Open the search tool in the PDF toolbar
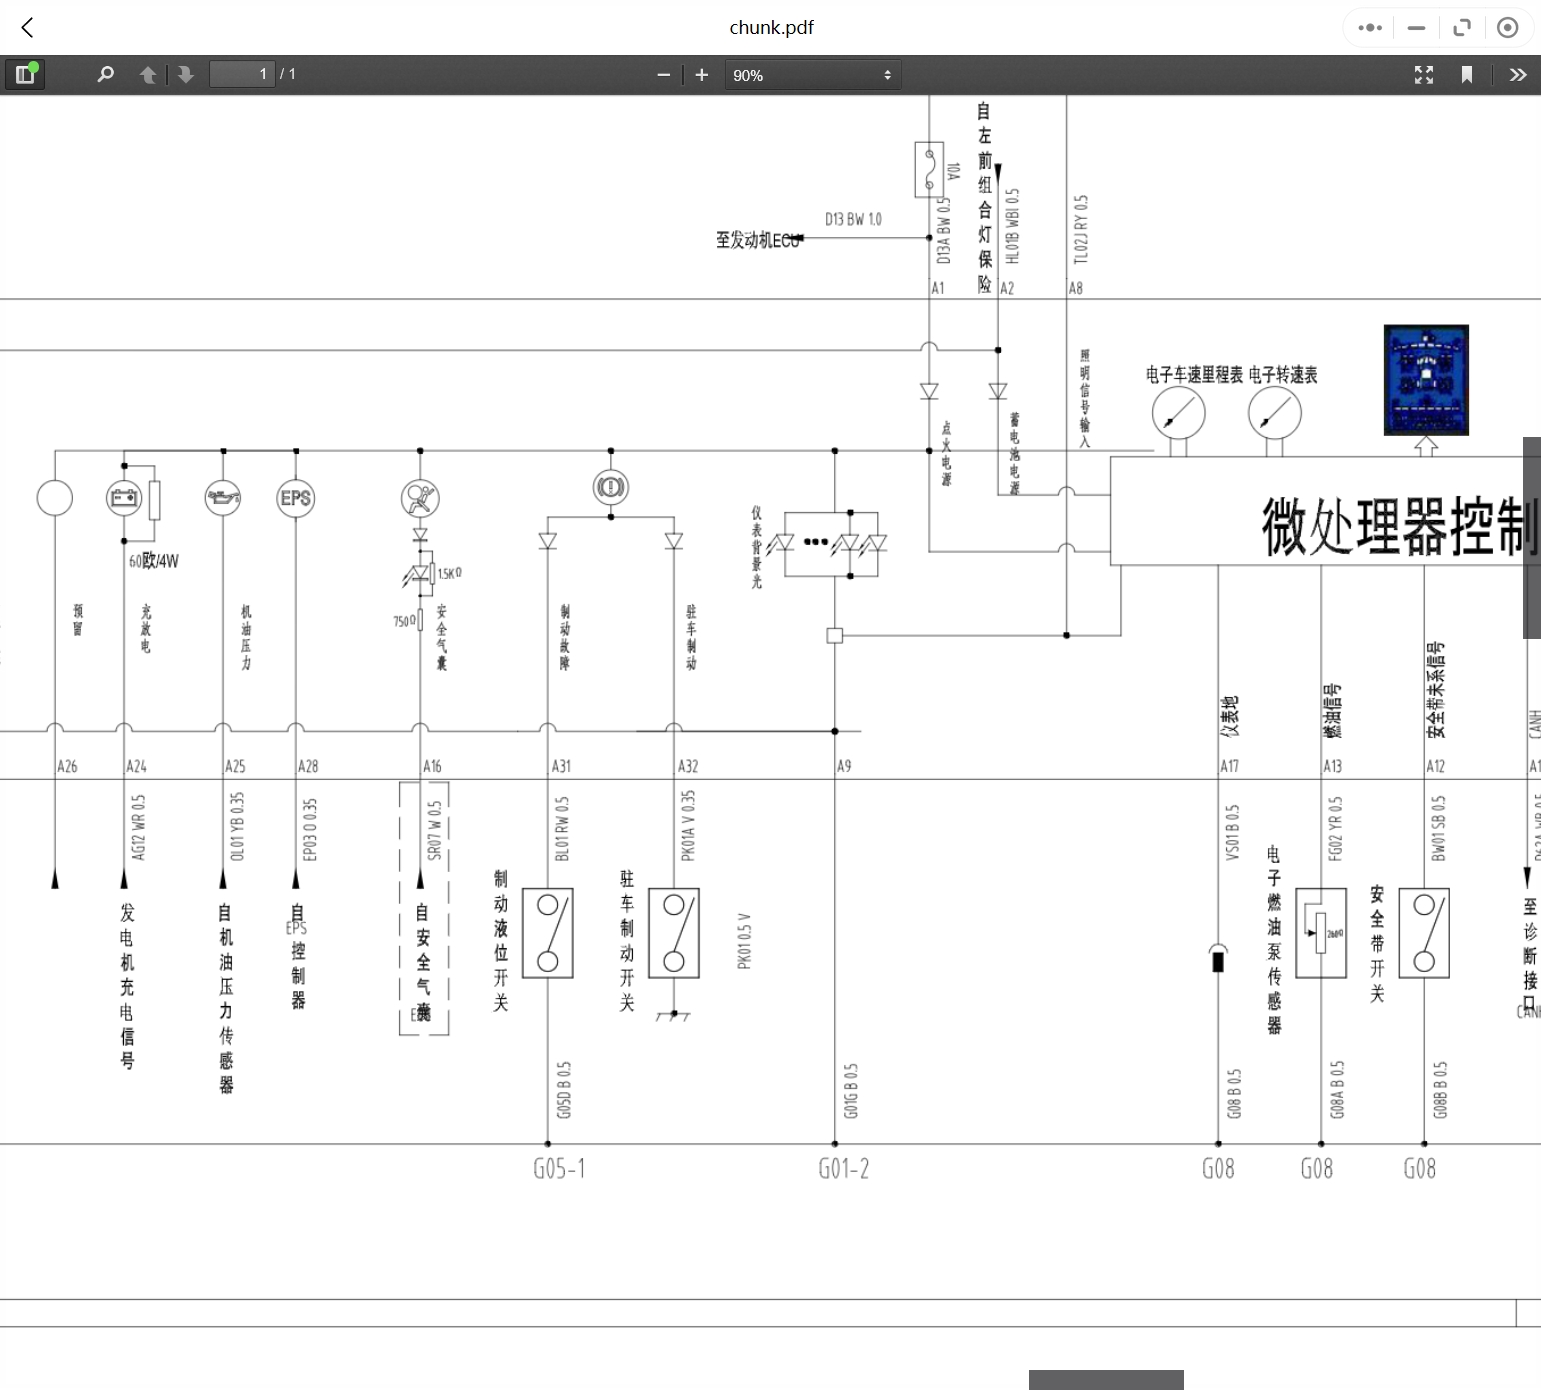Image resolution: width=1541 pixels, height=1390 pixels. [x=104, y=74]
